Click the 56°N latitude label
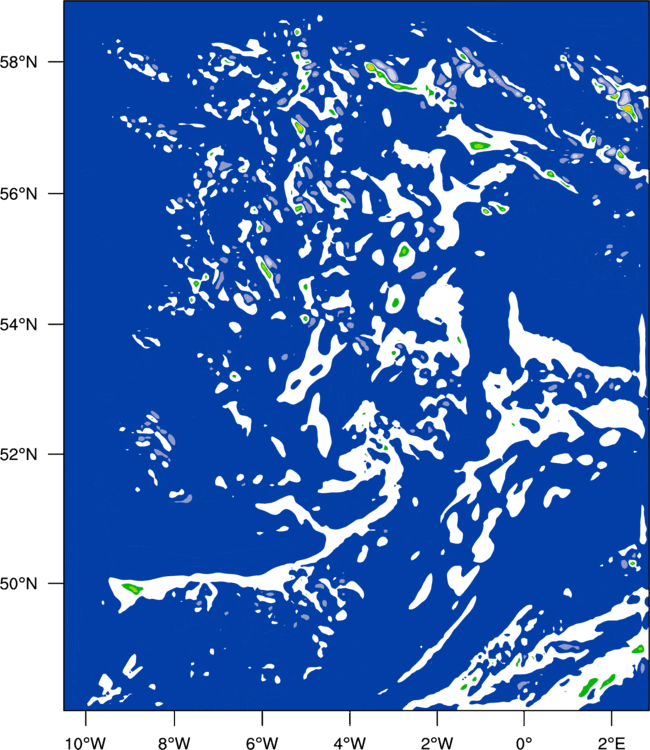650x750 pixels. coord(18,194)
